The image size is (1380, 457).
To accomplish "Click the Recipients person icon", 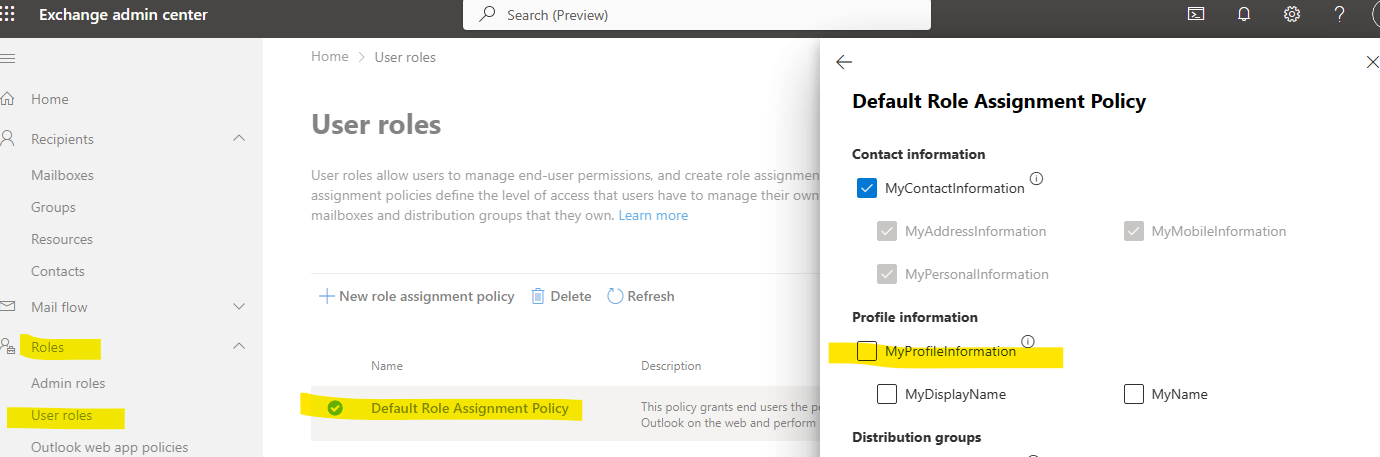I will coord(8,138).
